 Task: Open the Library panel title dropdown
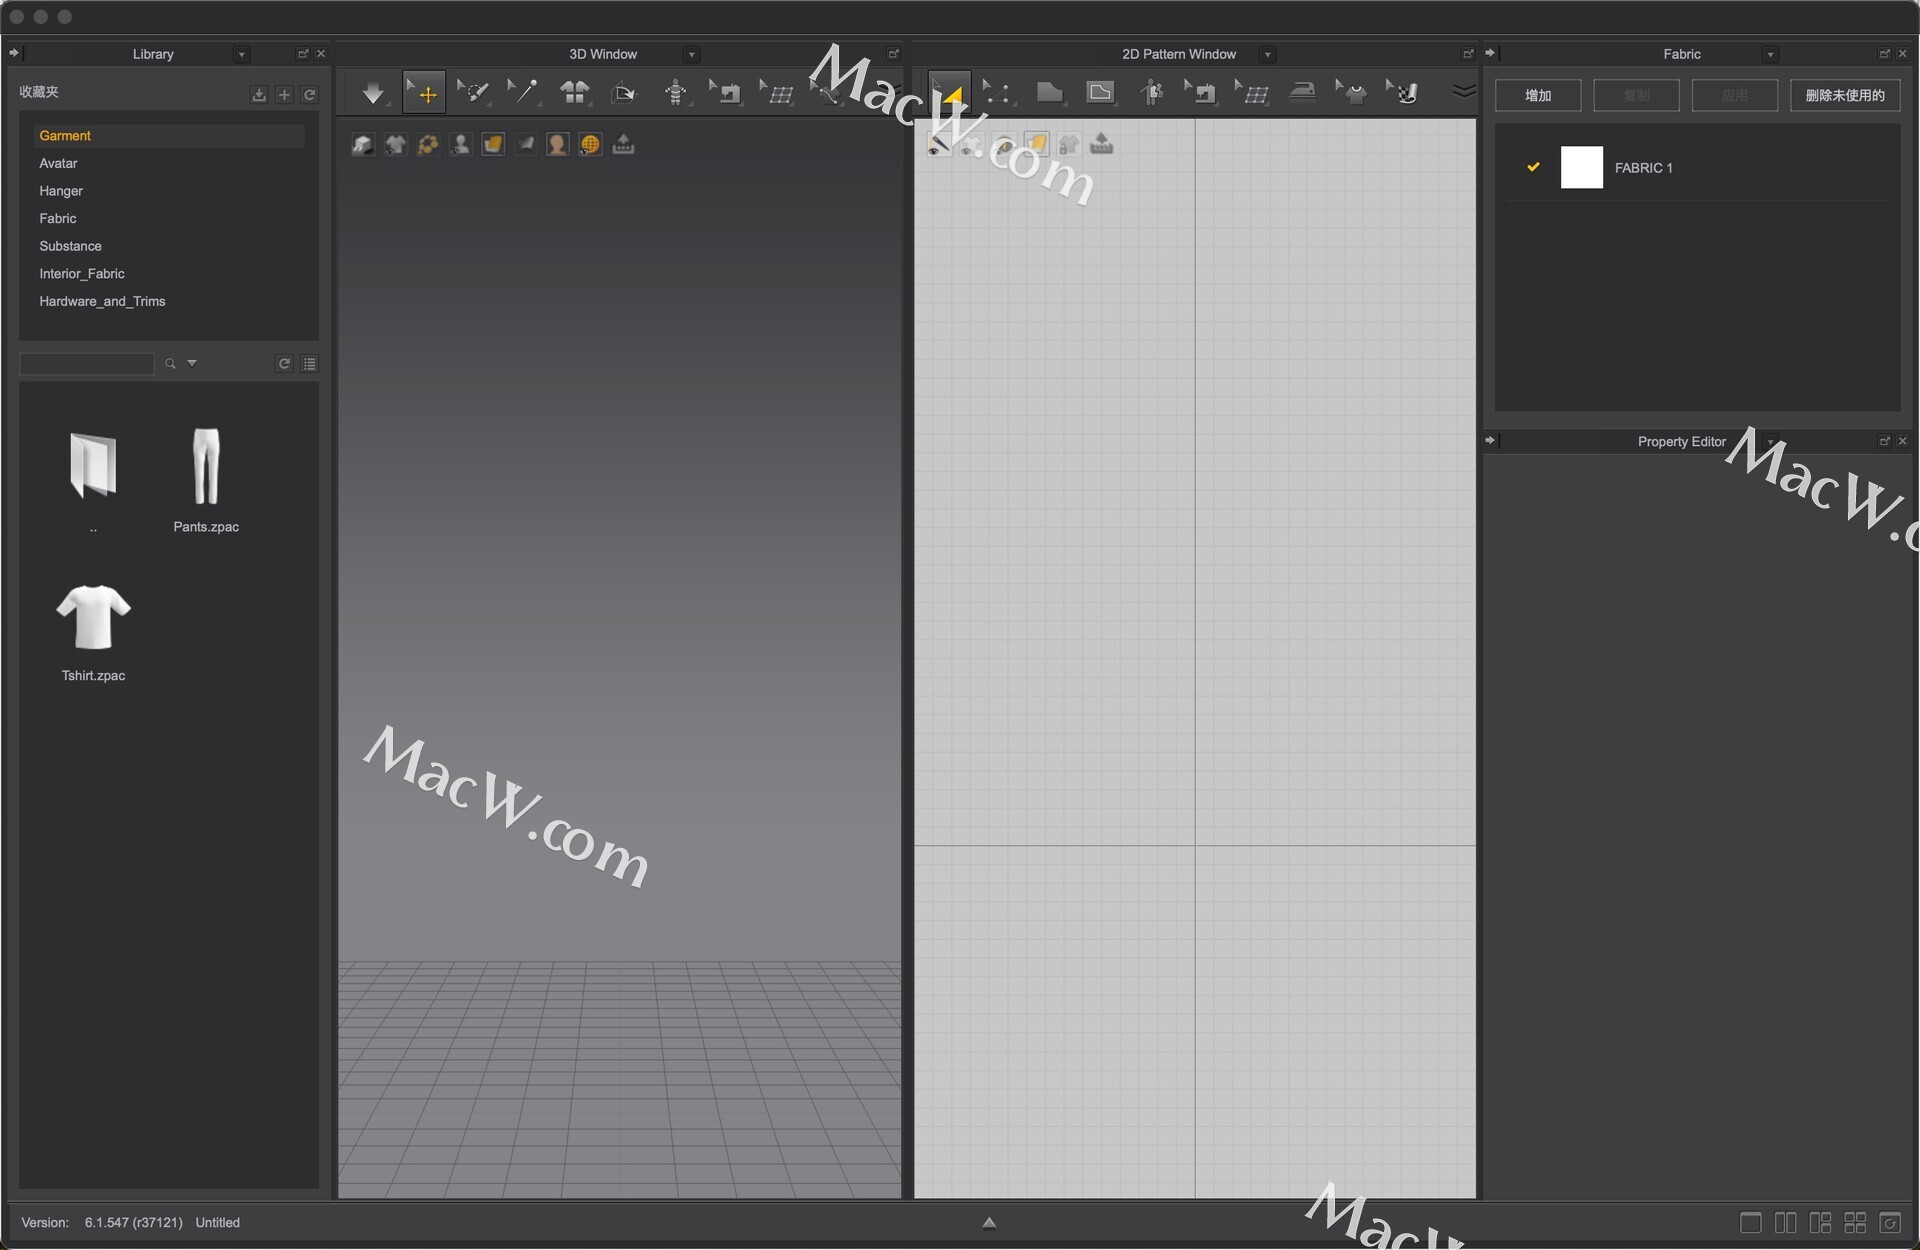[241, 54]
